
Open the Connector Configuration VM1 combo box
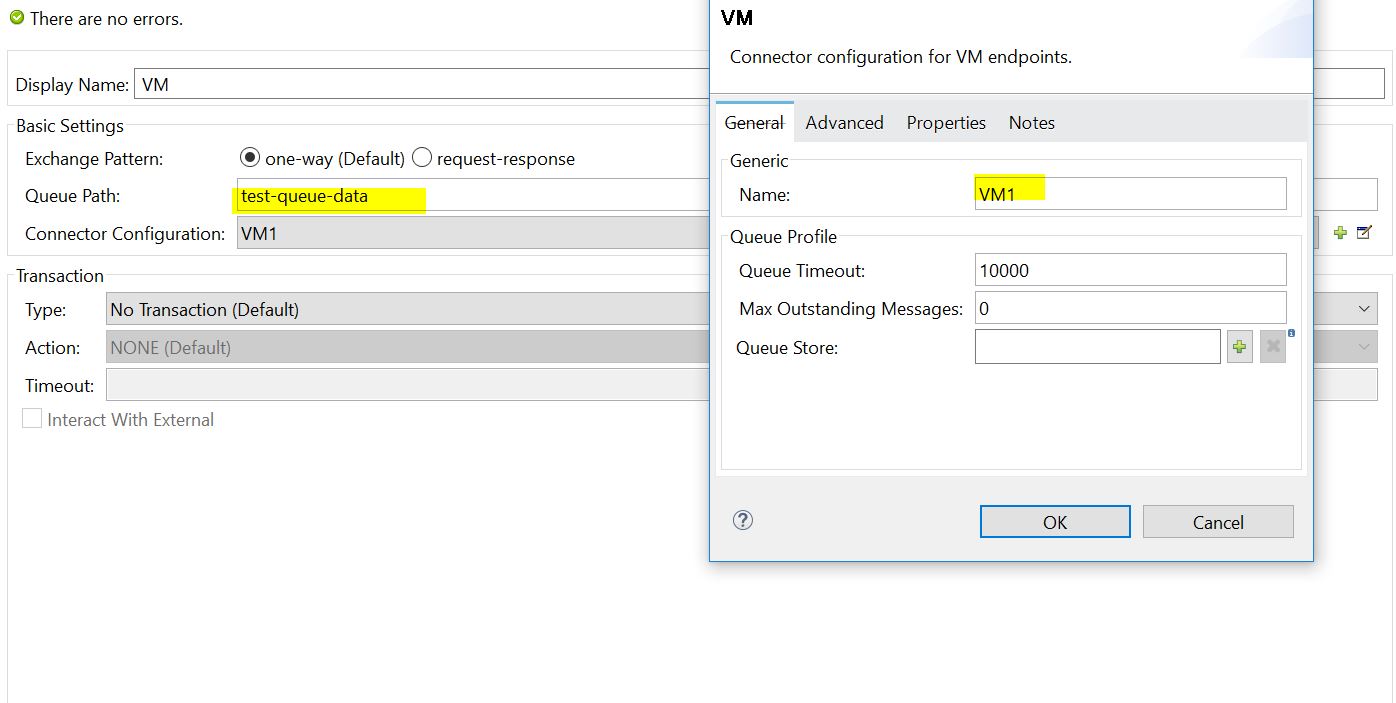470,234
